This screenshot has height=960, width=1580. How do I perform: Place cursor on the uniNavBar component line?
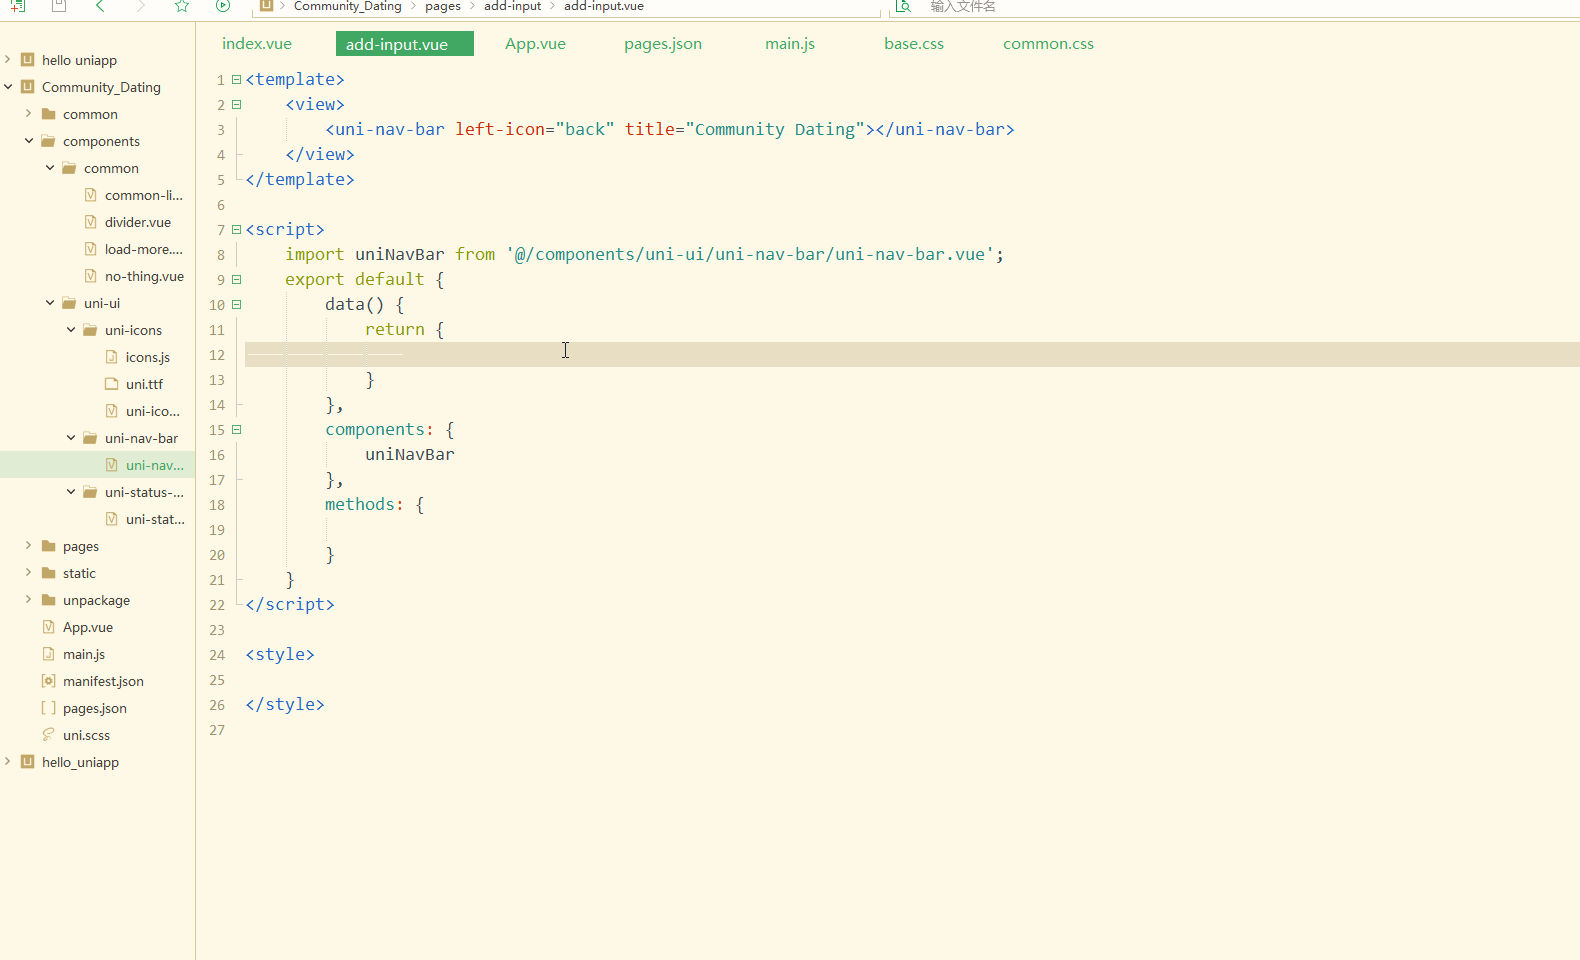tap(410, 454)
